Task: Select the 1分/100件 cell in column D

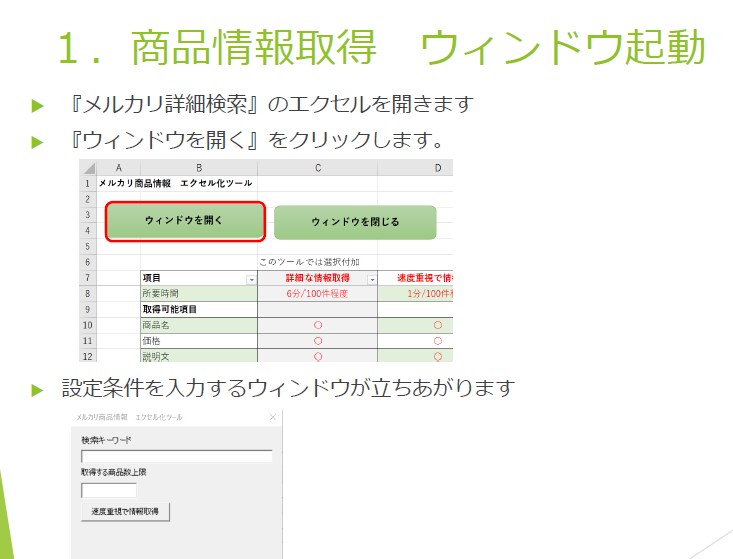Action: [415, 294]
